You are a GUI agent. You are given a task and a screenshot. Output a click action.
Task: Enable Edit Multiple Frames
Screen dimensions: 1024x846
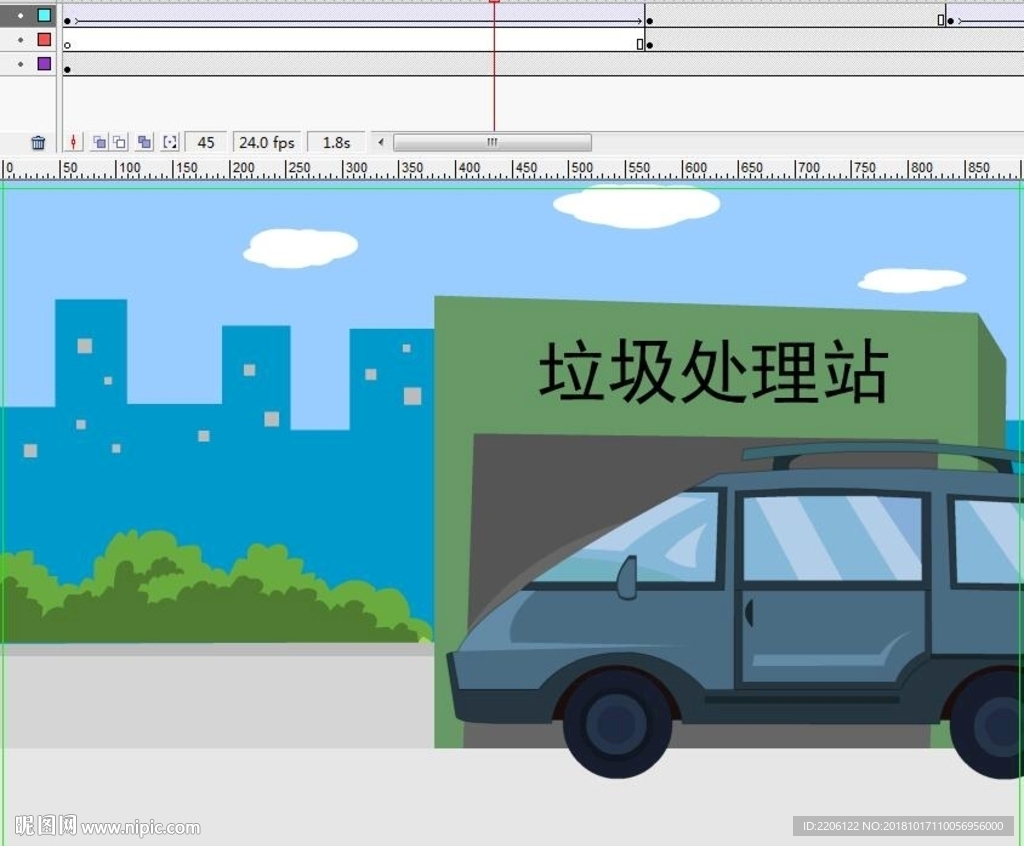(144, 142)
